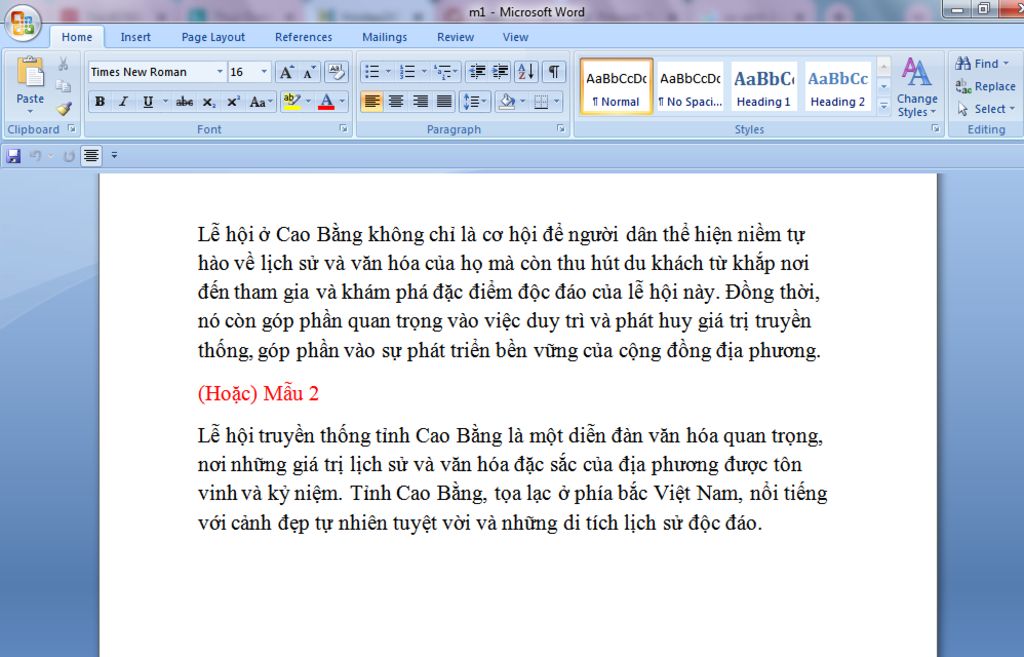This screenshot has width=1024, height=657.
Task: Toggle Underline formatting
Action: 148,101
